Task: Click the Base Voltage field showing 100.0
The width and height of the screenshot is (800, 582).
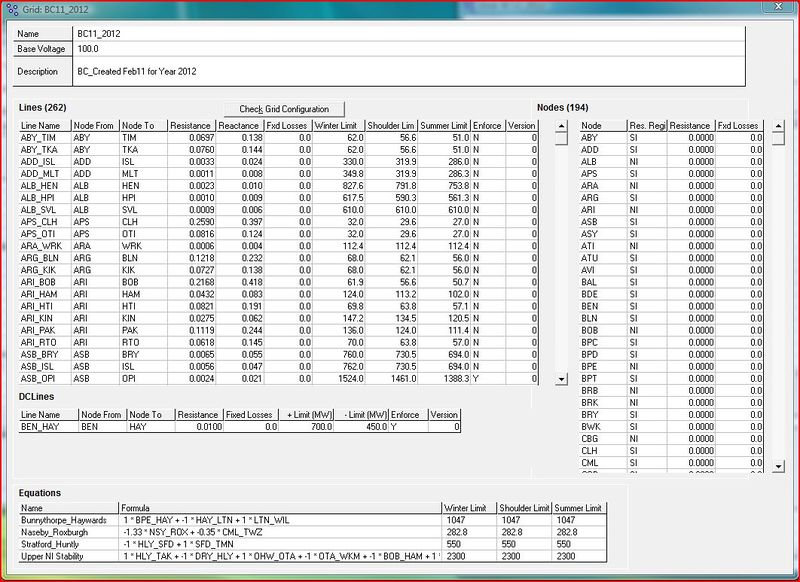Action: [x=409, y=49]
